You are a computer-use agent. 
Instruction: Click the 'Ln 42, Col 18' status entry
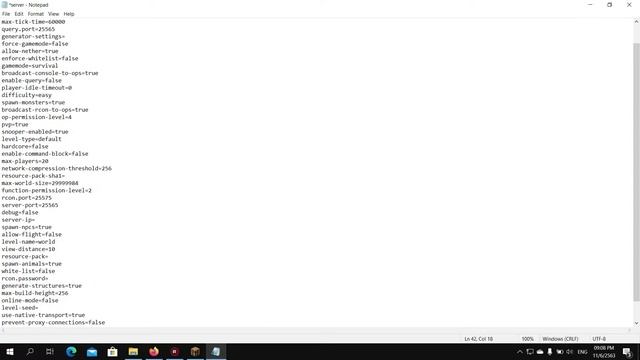[x=478, y=339]
